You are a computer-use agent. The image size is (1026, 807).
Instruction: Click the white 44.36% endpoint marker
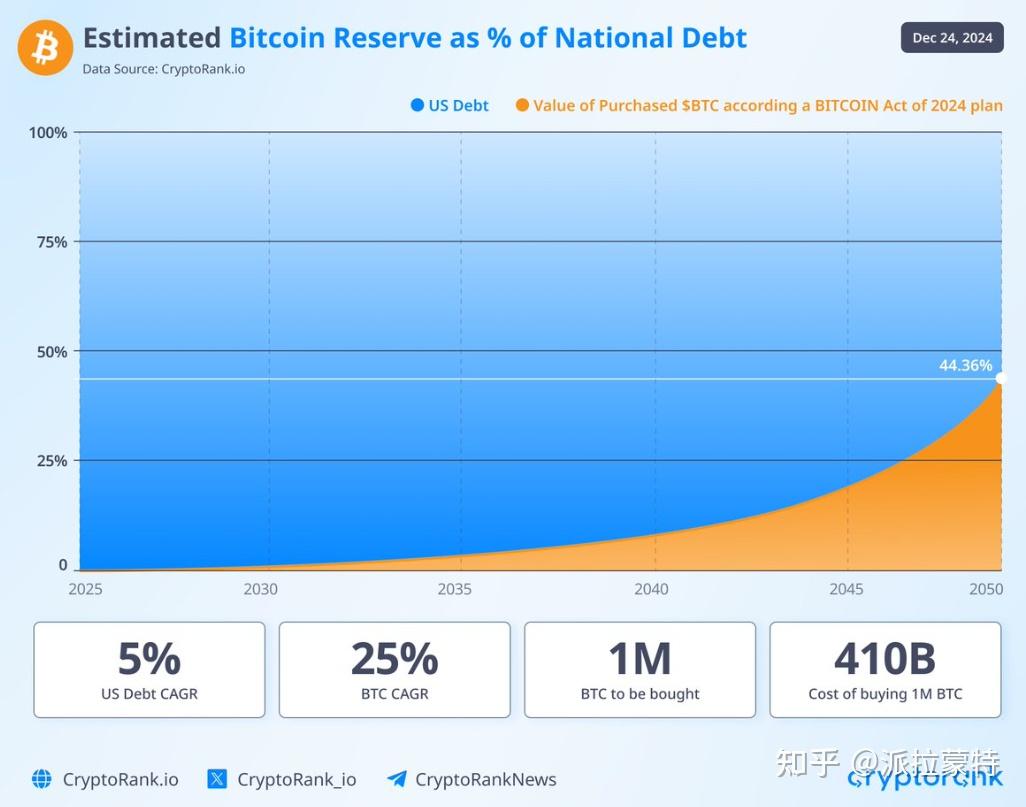click(1000, 378)
